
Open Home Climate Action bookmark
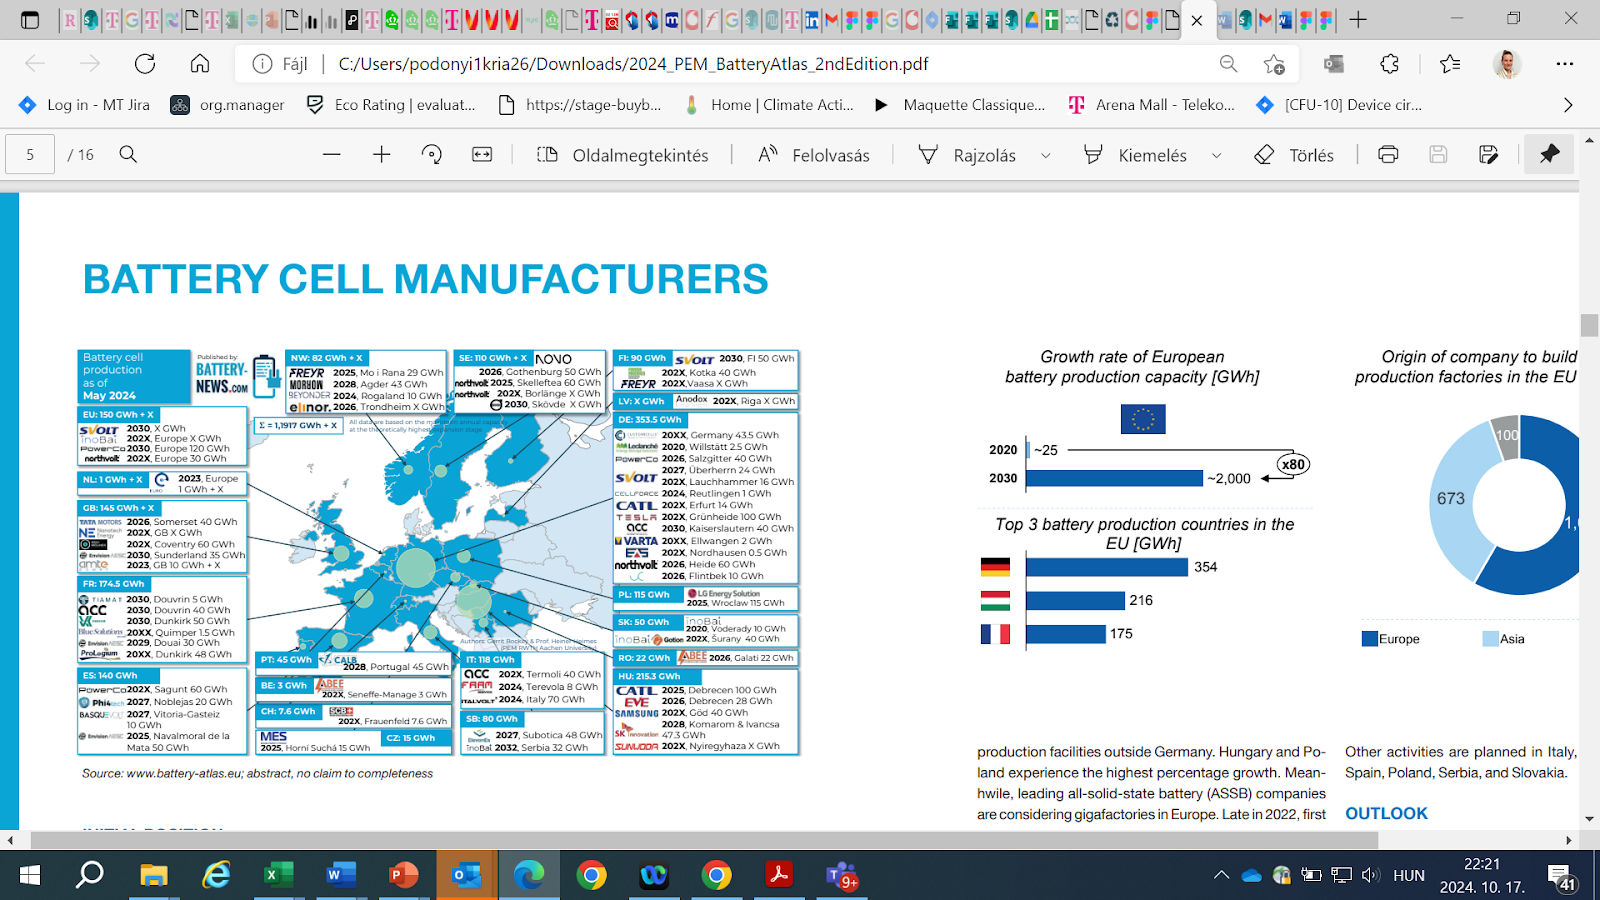(x=768, y=105)
